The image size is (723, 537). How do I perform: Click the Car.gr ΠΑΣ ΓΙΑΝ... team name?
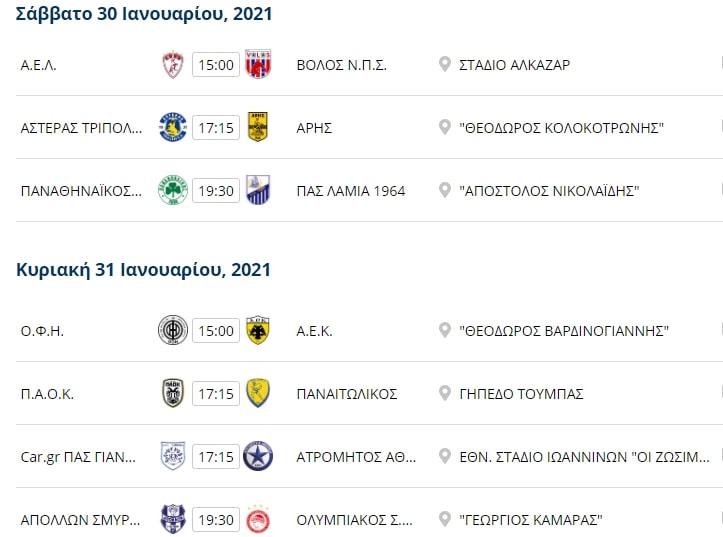78,457
